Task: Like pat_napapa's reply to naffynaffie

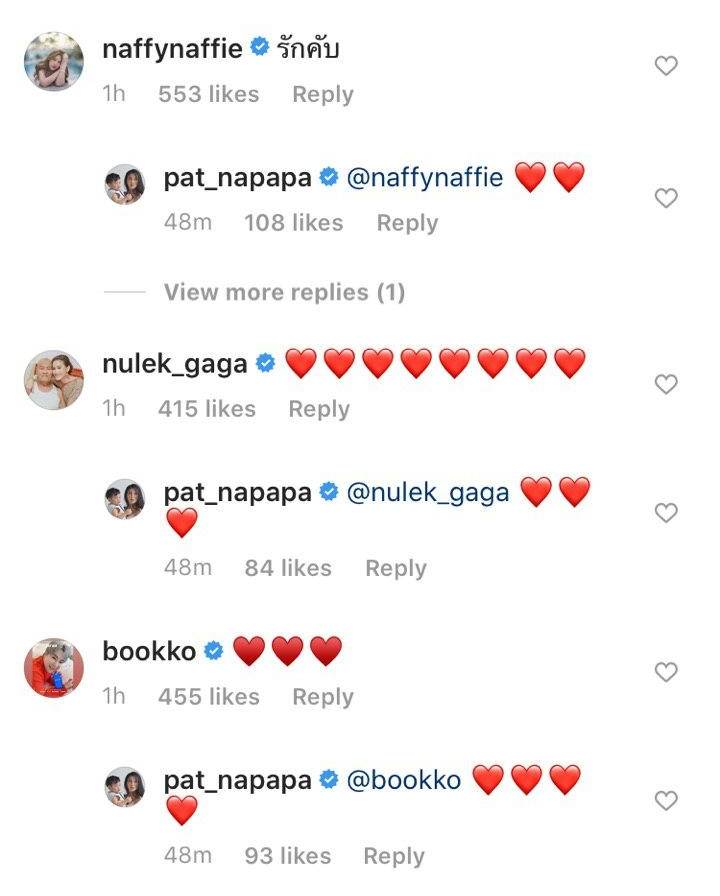Action: (665, 199)
